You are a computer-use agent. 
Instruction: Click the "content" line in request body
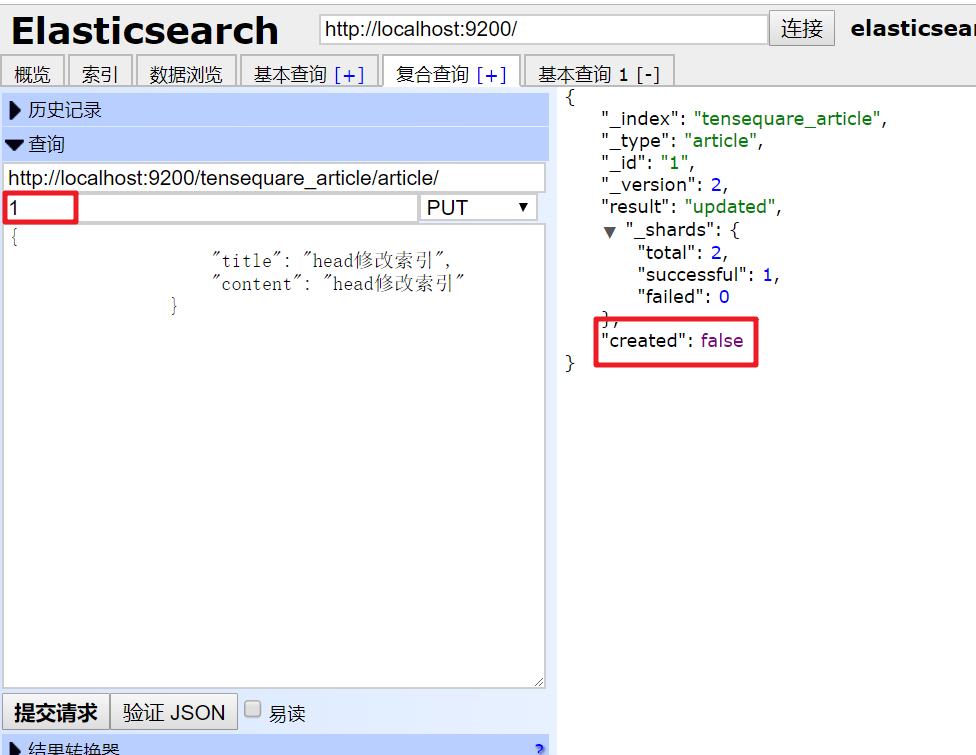[338, 284]
